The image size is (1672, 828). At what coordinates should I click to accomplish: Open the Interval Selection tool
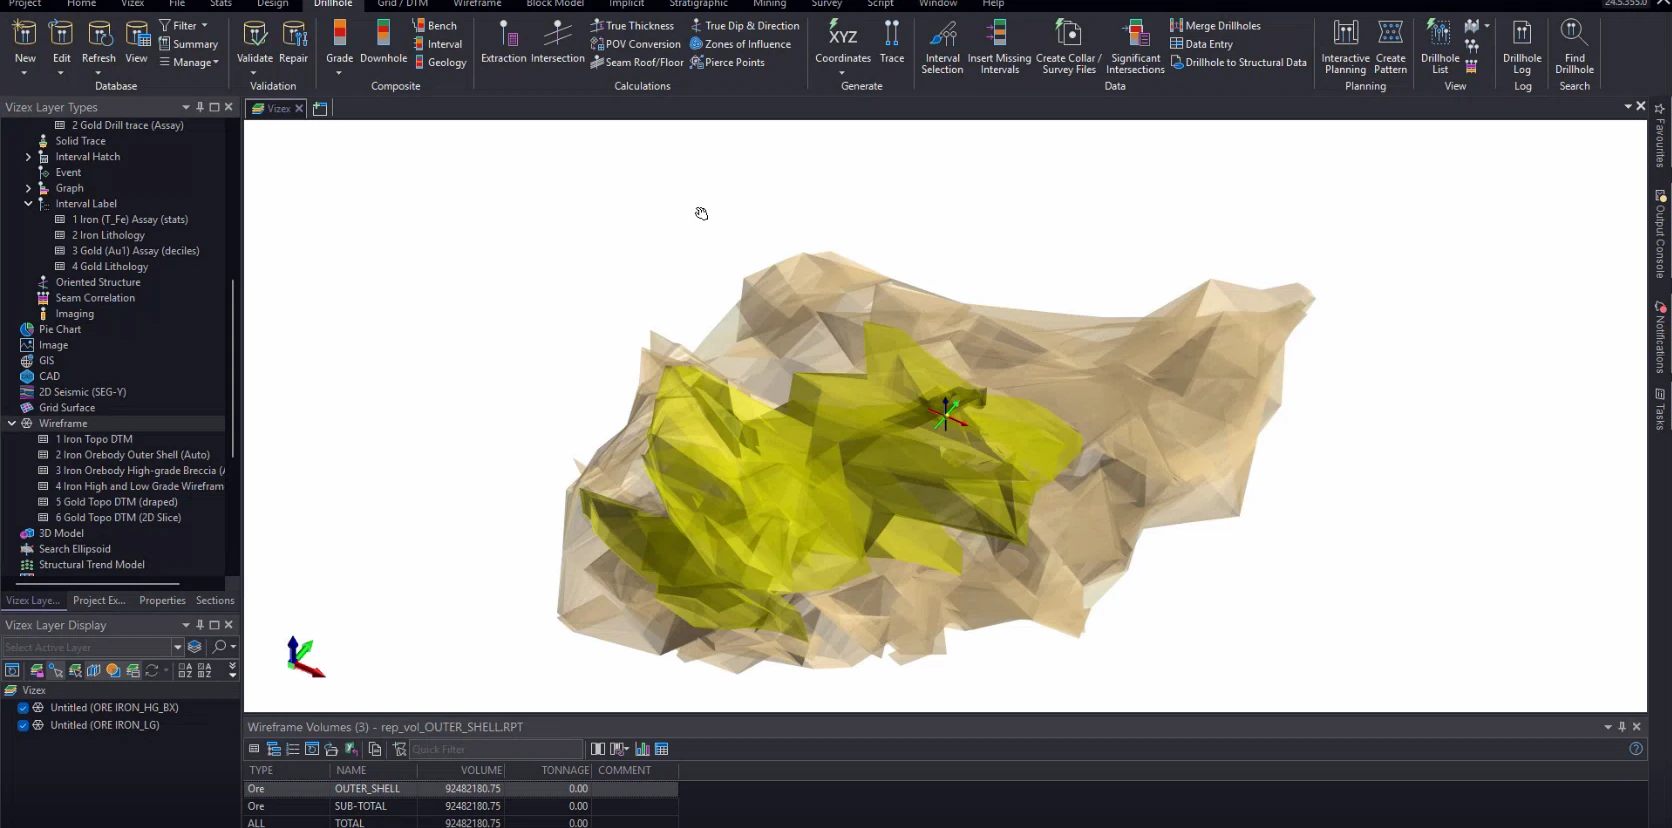click(x=942, y=47)
